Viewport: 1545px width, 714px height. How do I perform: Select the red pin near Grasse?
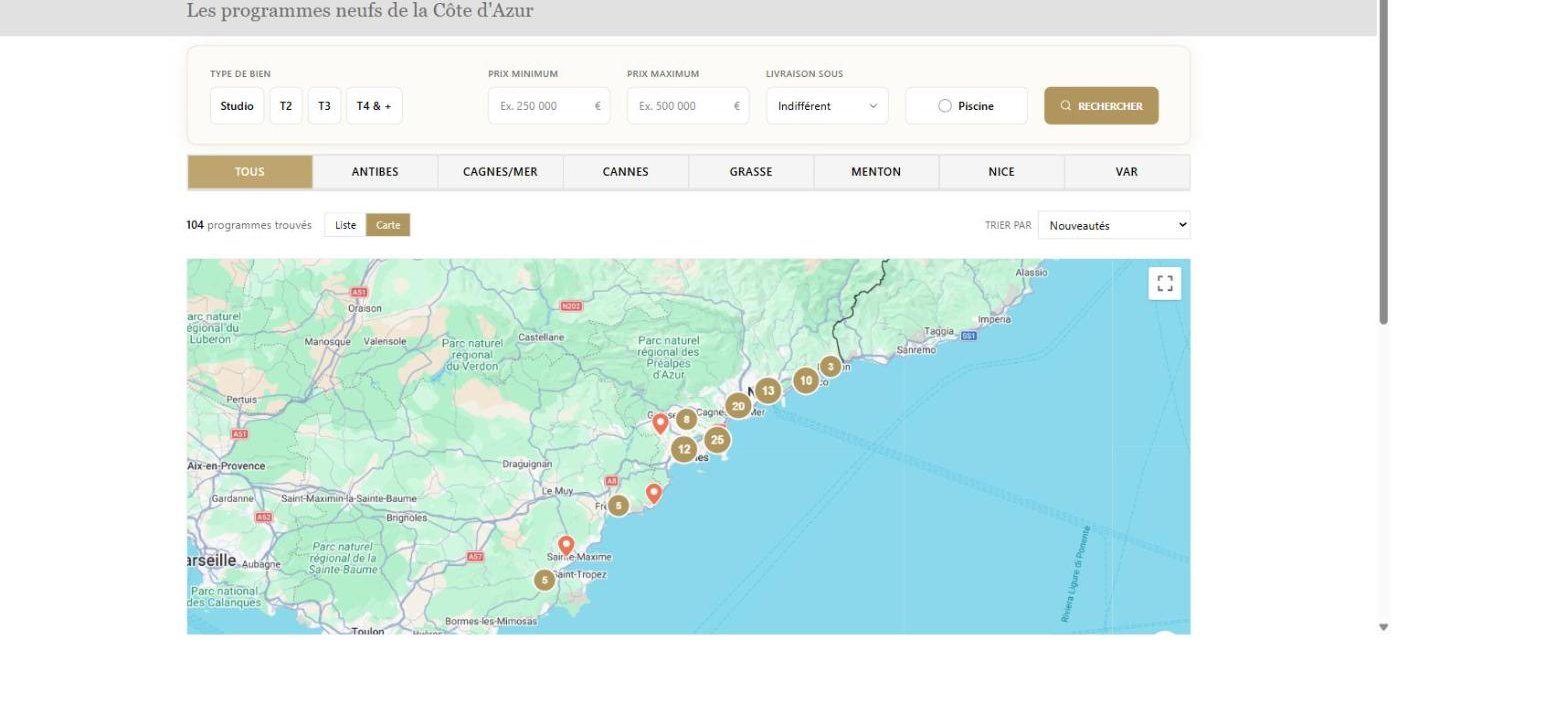[x=660, y=424]
